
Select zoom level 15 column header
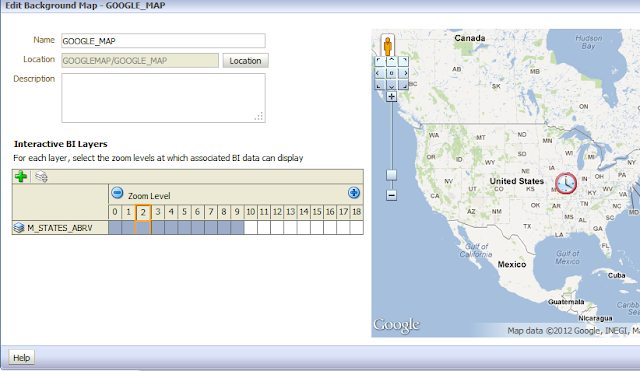(317, 212)
